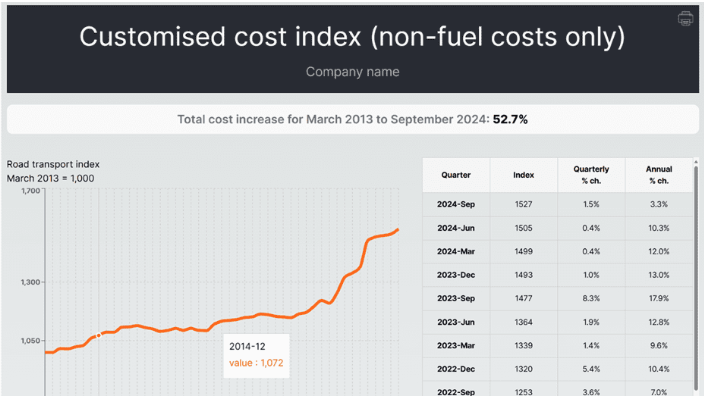Click the highlighted 2014-12 data point marker

99,335
